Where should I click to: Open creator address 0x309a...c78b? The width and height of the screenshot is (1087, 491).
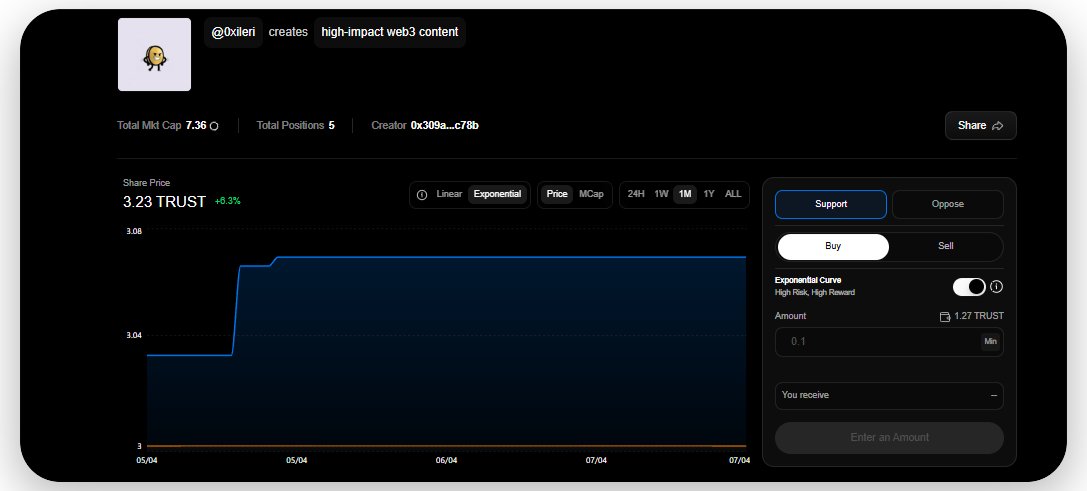444,126
